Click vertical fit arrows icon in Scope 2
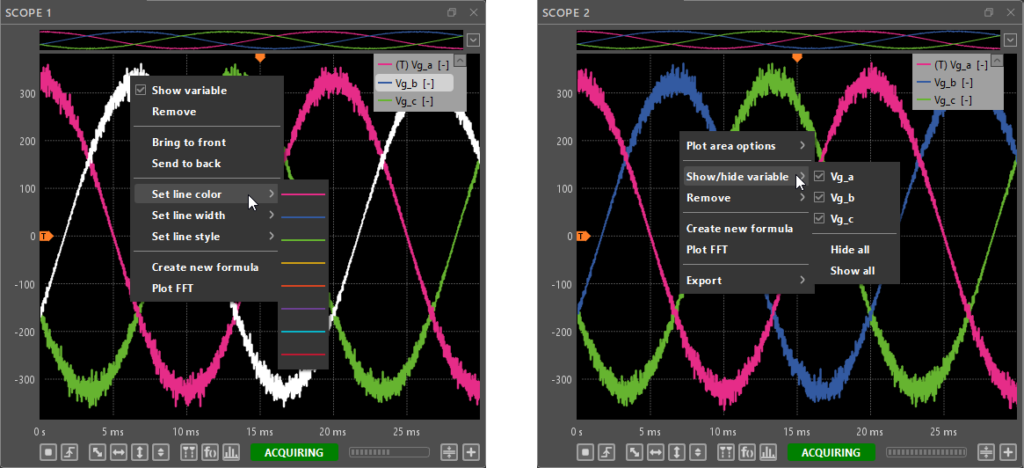The height and width of the screenshot is (468, 1024). pyautogui.click(x=677, y=453)
